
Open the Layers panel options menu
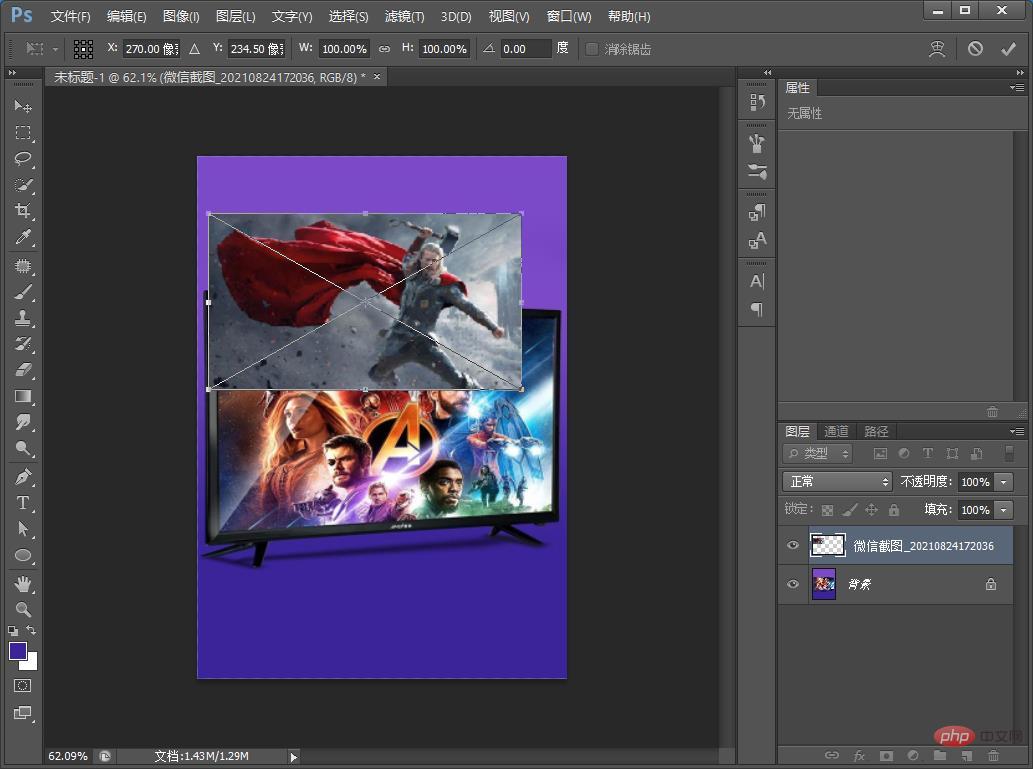(1017, 431)
